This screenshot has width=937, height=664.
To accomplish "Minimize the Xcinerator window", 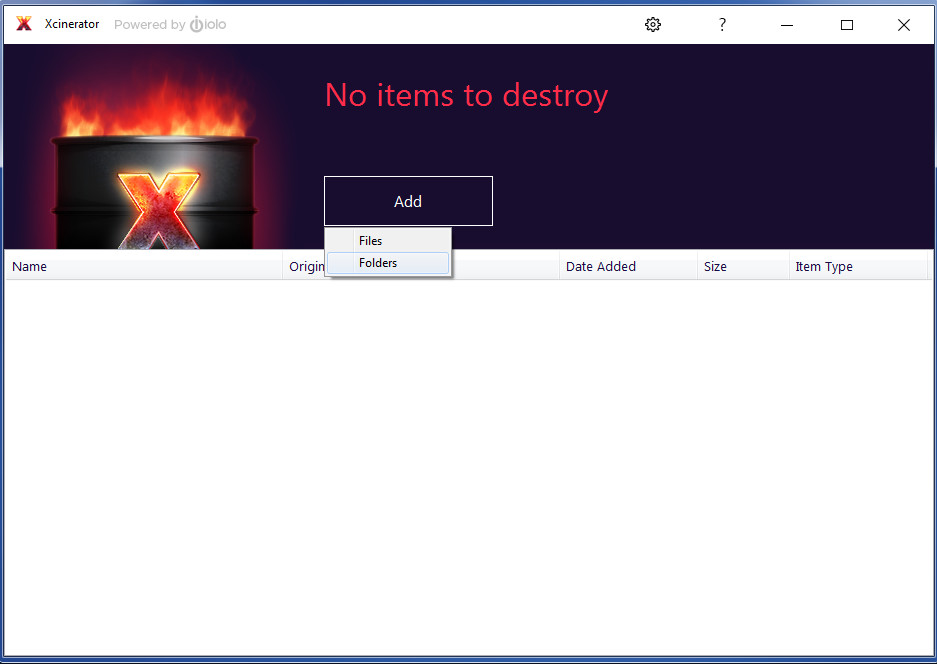I will coord(786,24).
